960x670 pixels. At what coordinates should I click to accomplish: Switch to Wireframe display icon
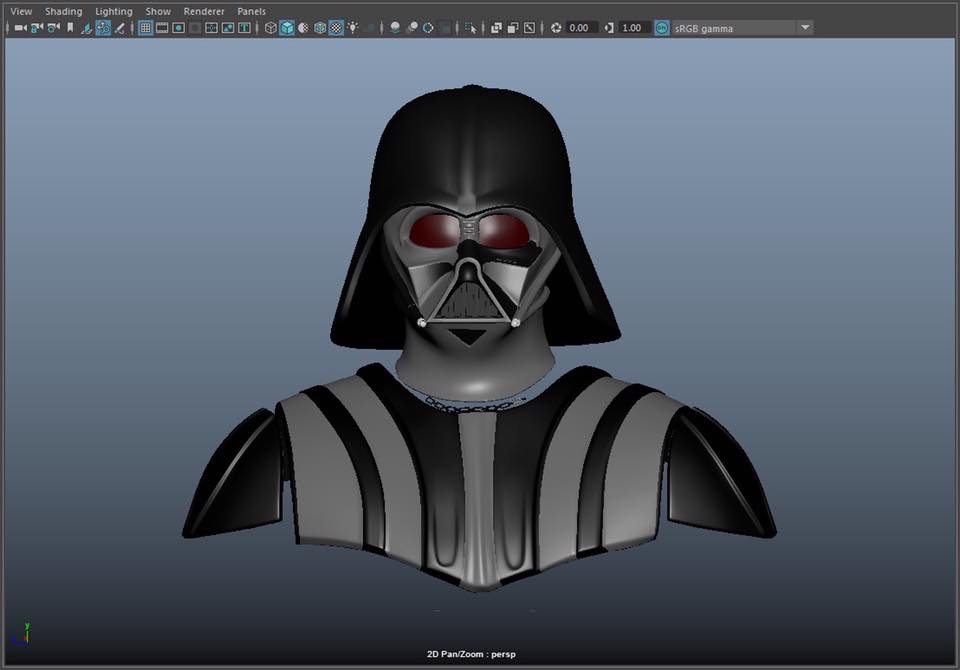271,28
